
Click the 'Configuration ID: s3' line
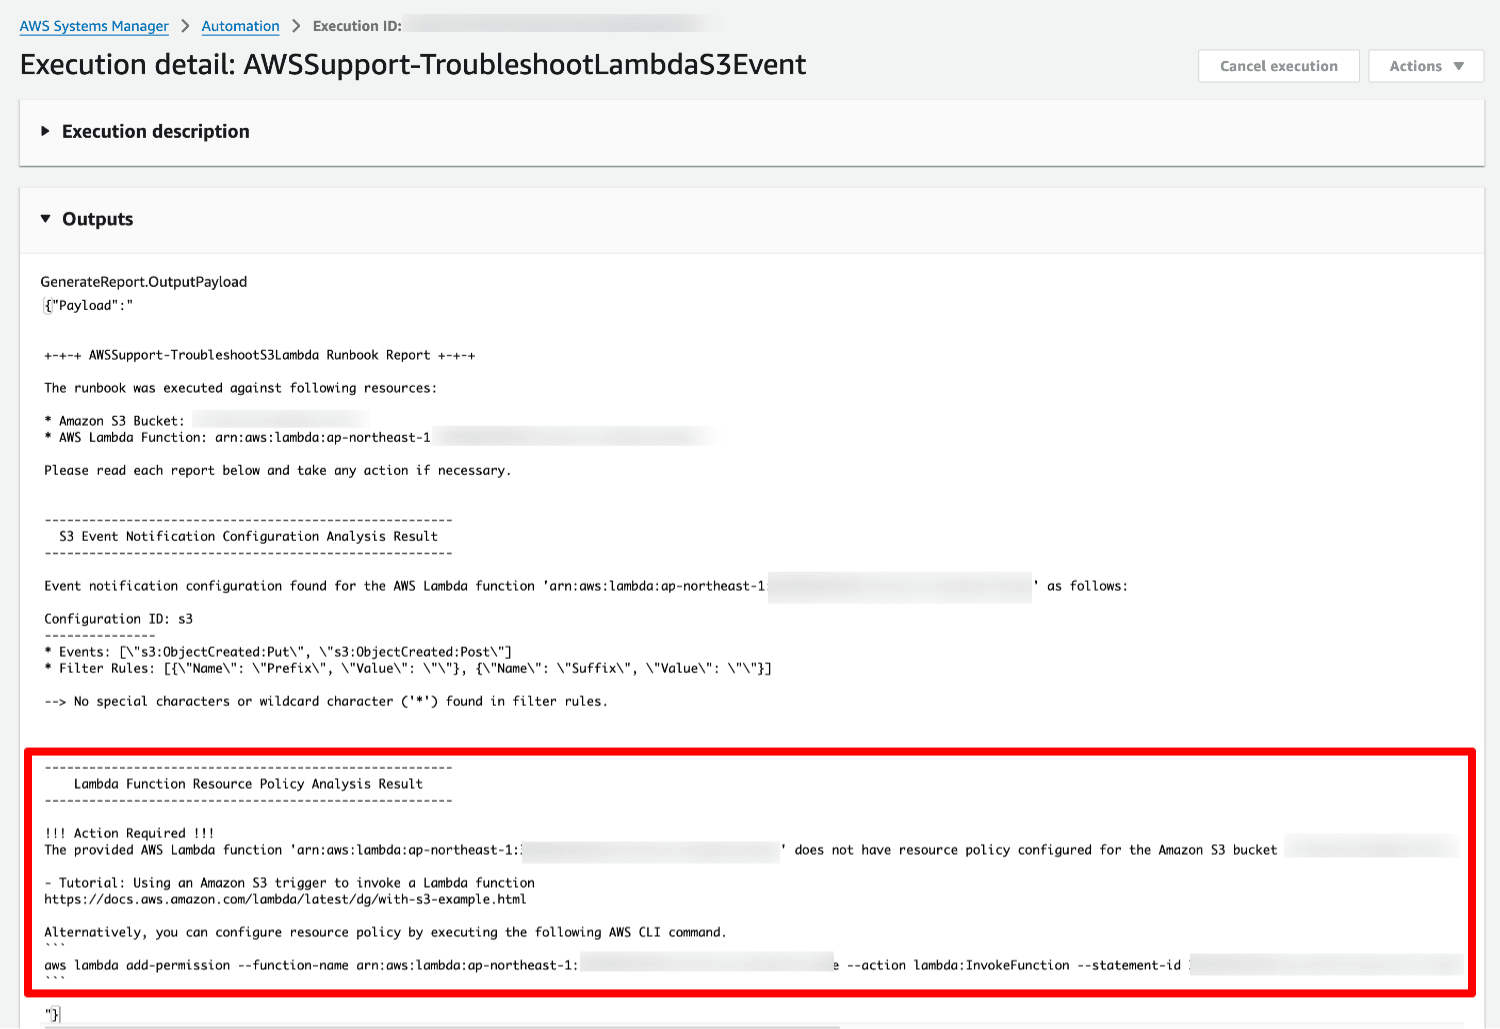tap(118, 619)
